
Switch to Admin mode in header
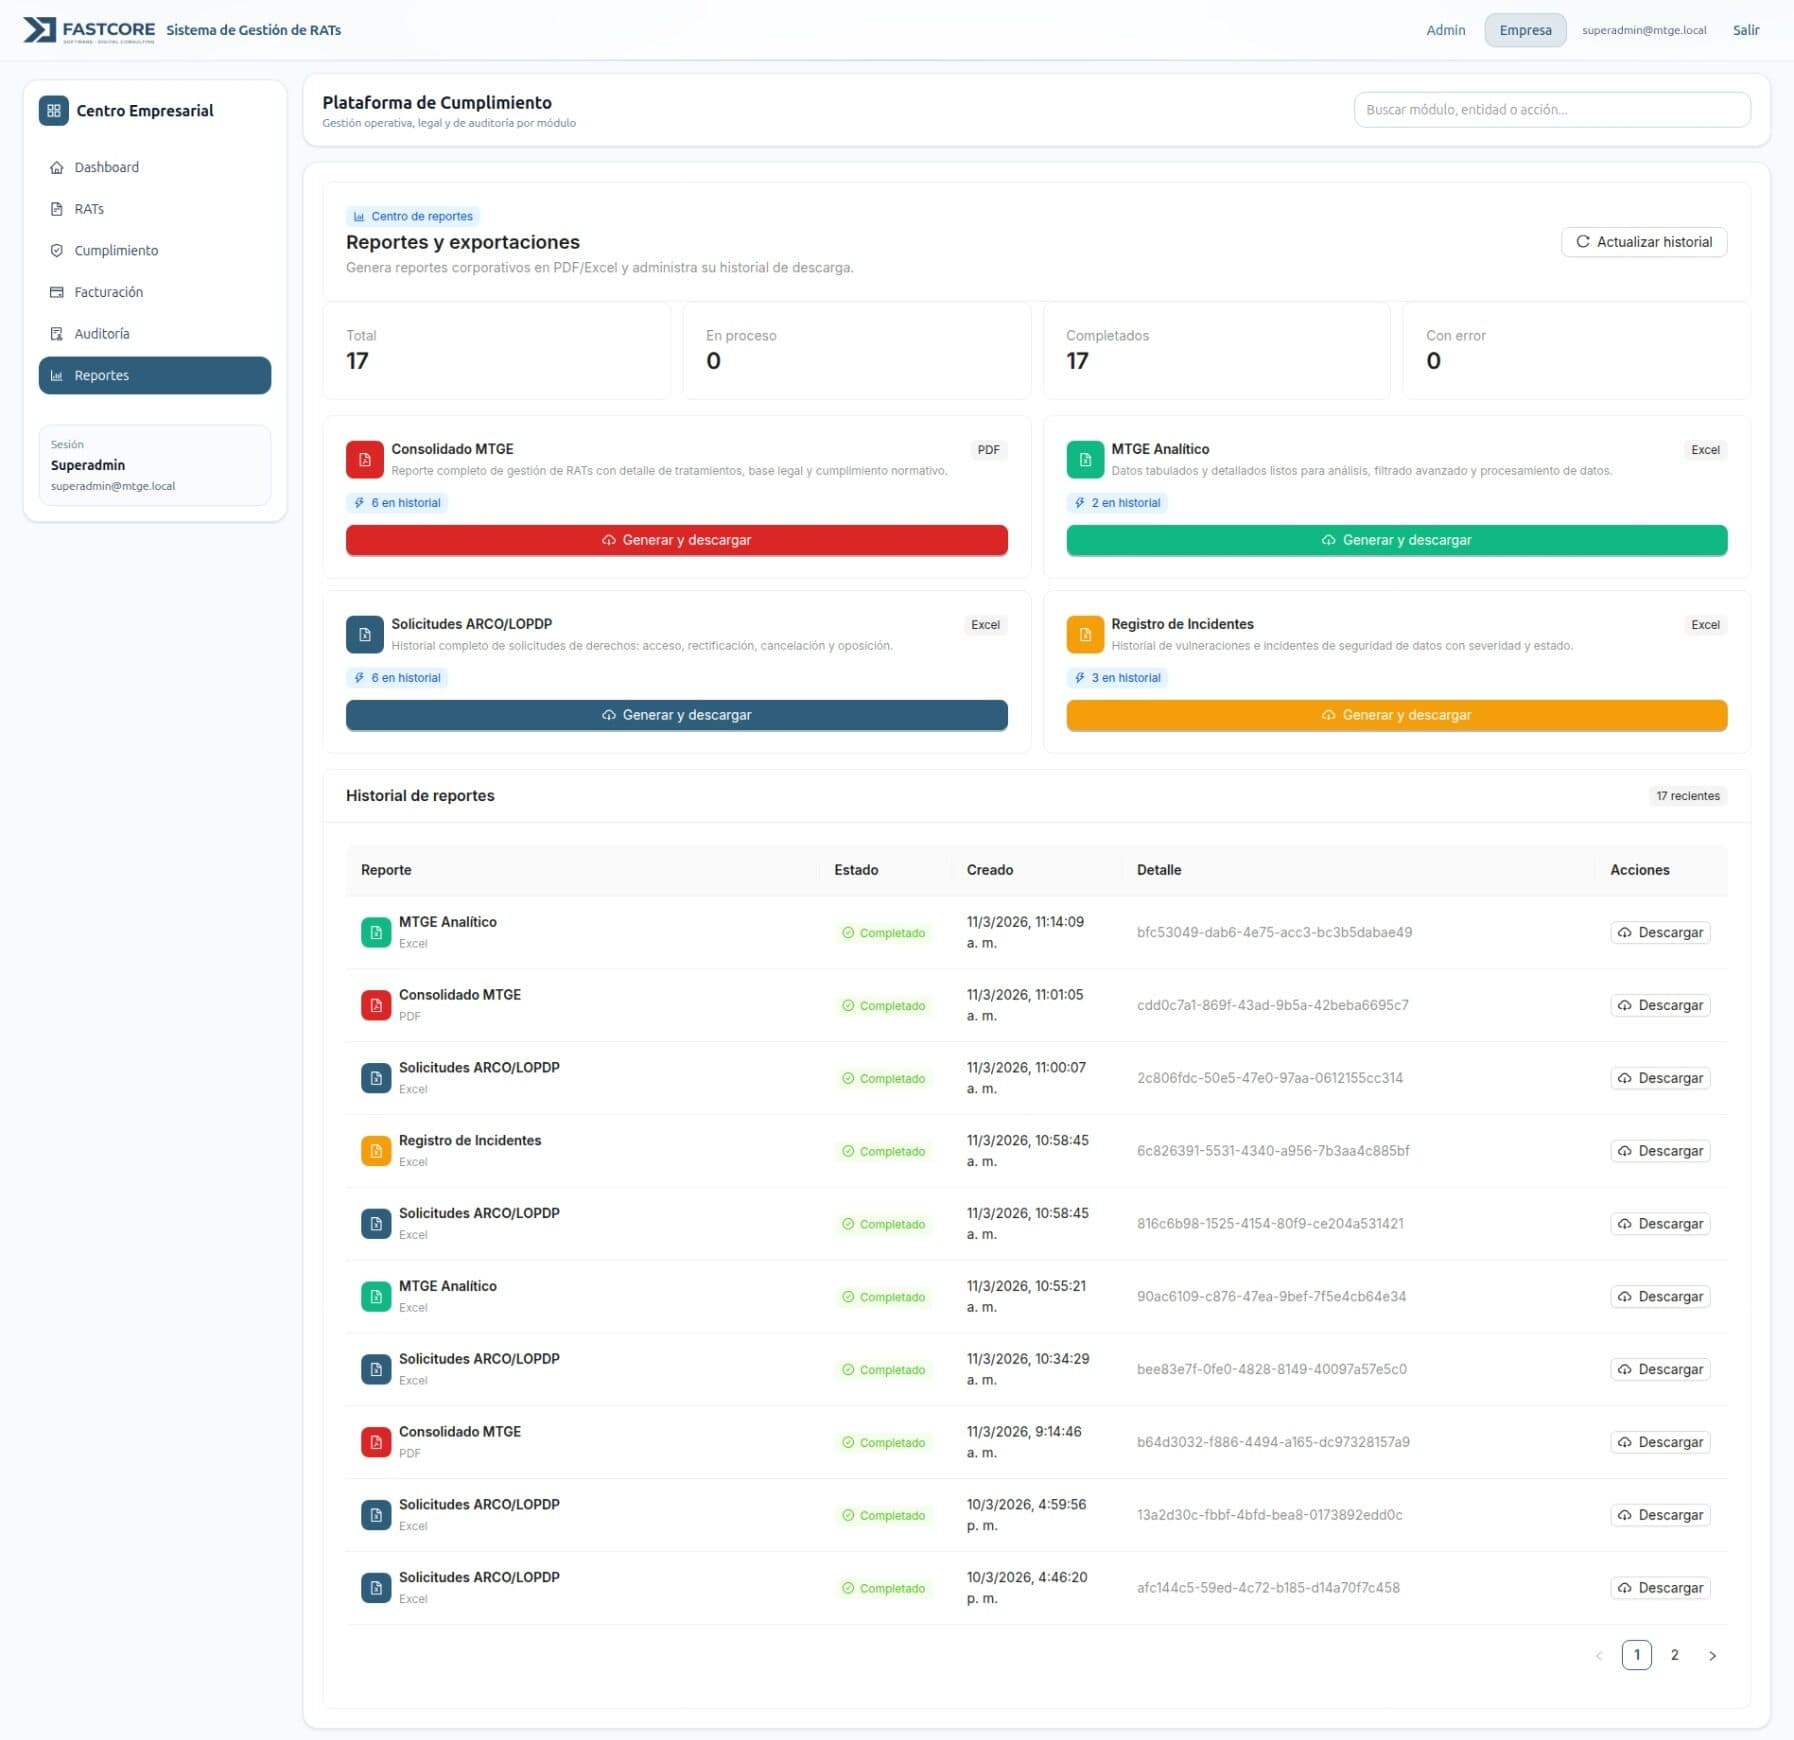pos(1445,30)
